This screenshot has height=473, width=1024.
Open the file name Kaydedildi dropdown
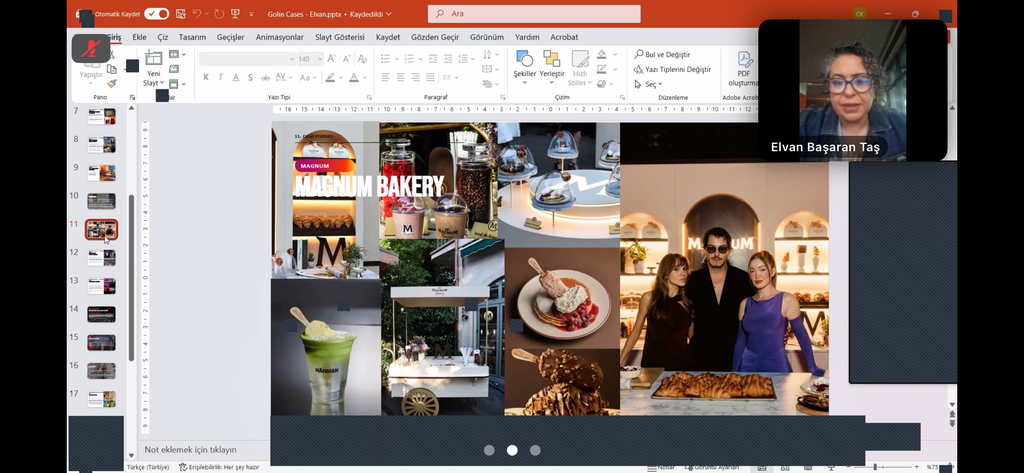pos(389,14)
